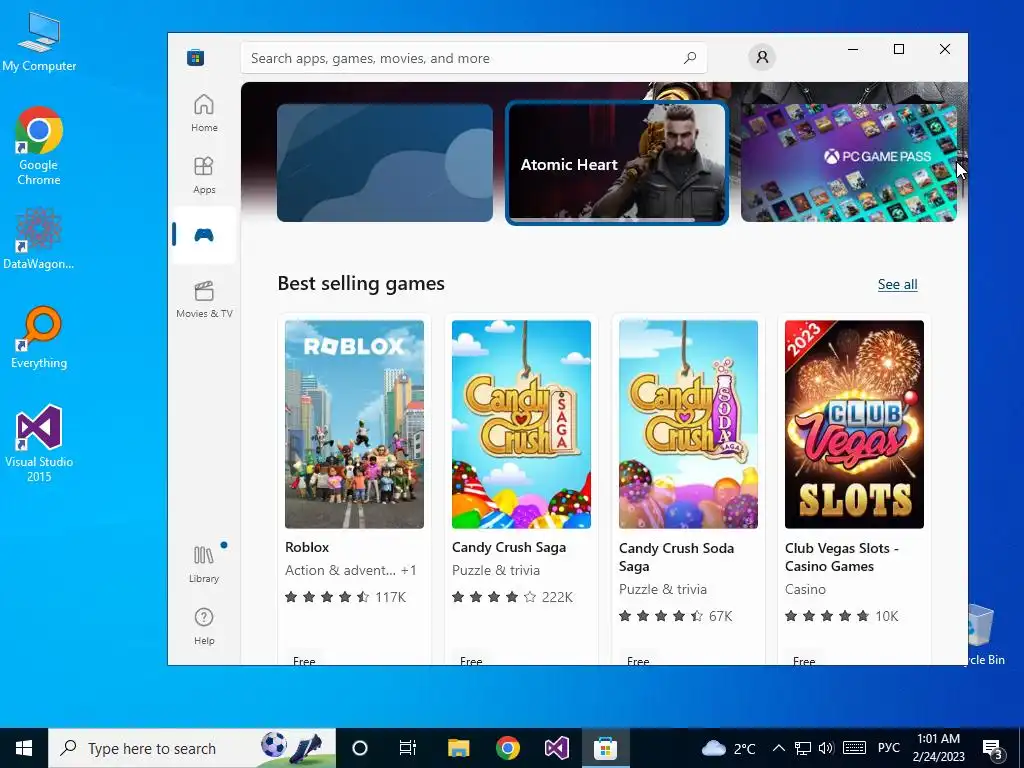This screenshot has width=1024, height=768.
Task: Click the Candy Crush Soda Saga title text
Action: coord(677,557)
